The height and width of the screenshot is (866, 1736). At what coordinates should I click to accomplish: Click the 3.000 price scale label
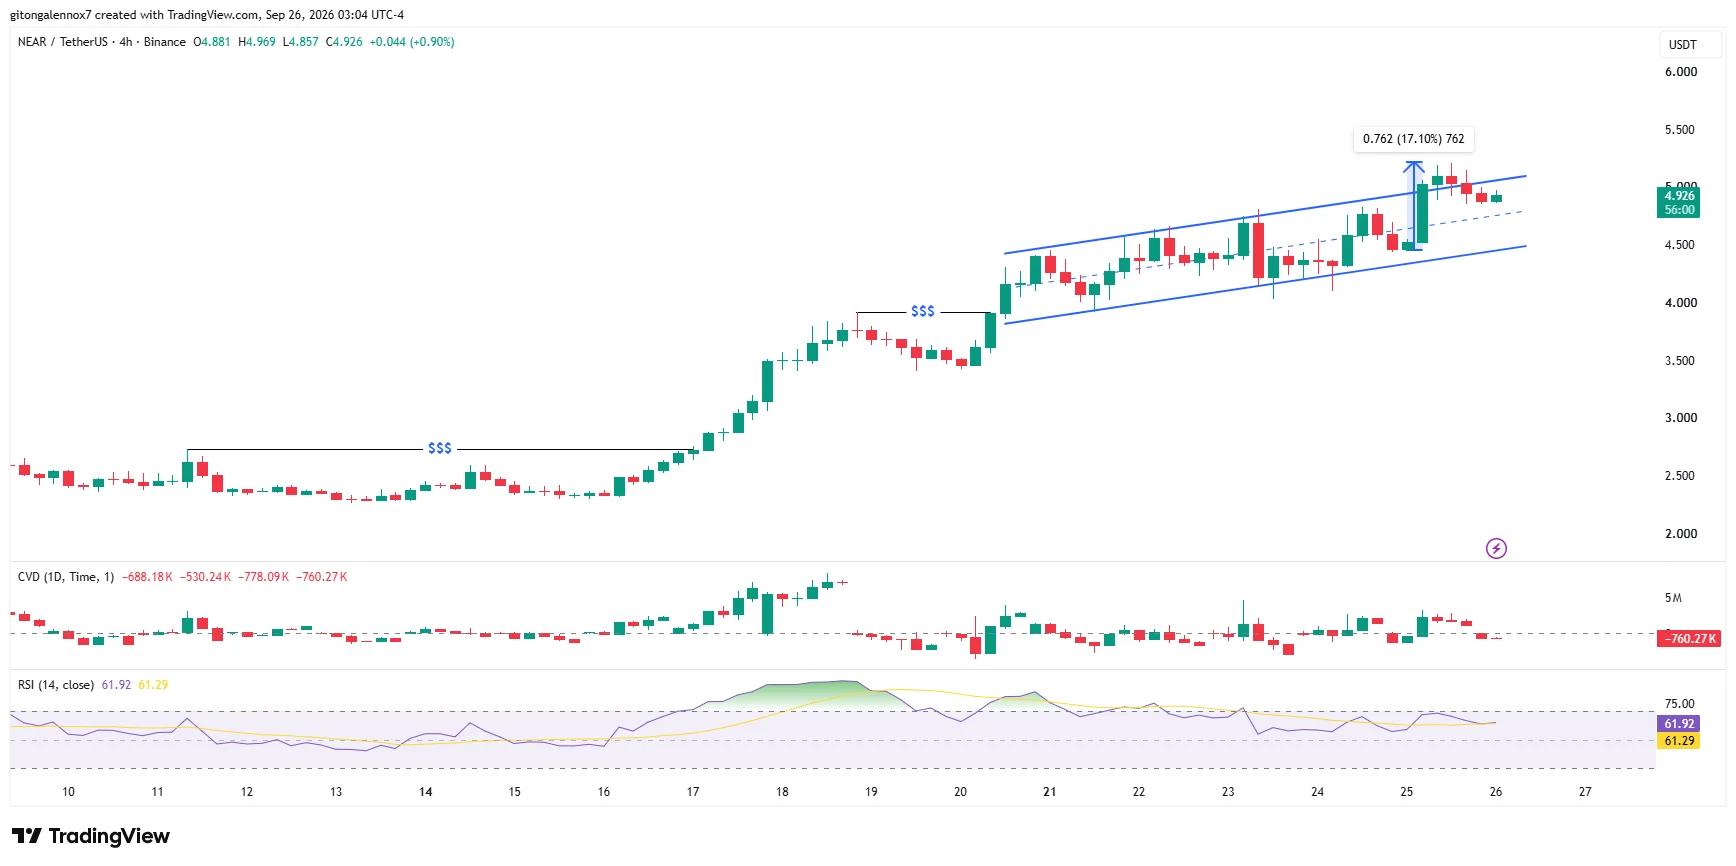(1681, 418)
